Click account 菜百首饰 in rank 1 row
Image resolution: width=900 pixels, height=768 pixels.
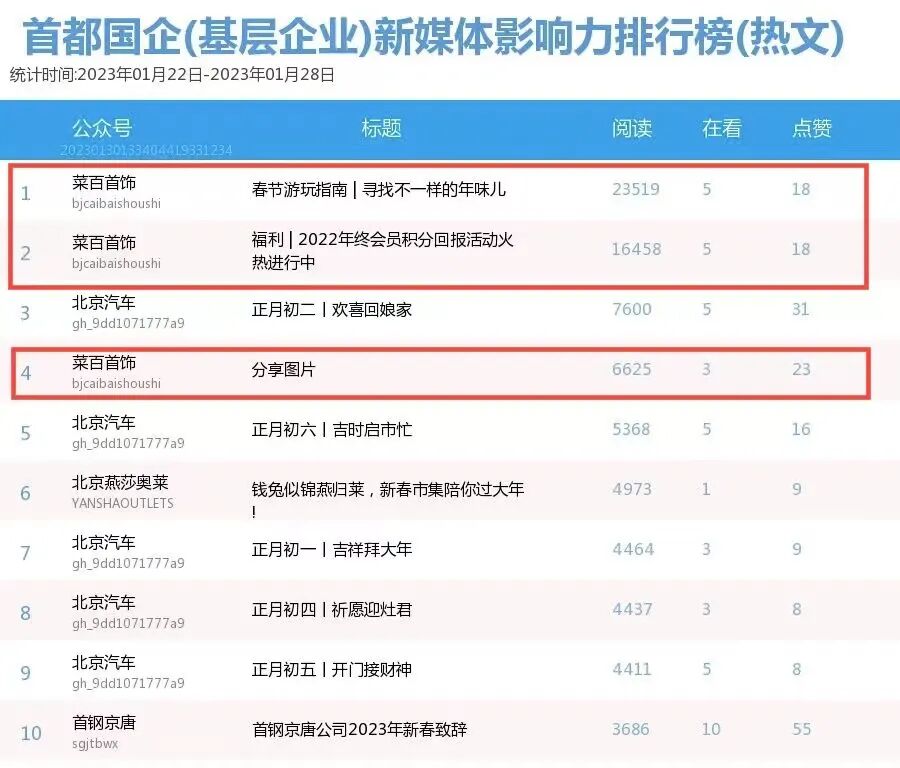tap(104, 183)
